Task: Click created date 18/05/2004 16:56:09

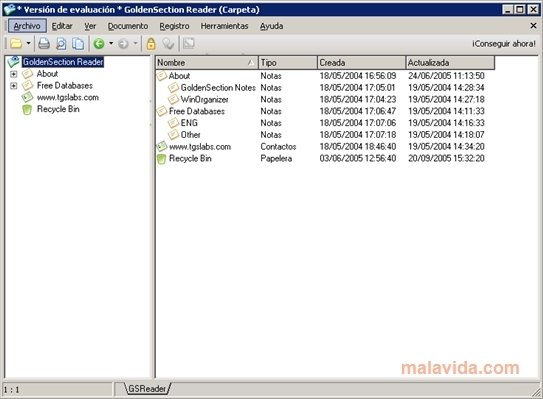Action: point(358,76)
